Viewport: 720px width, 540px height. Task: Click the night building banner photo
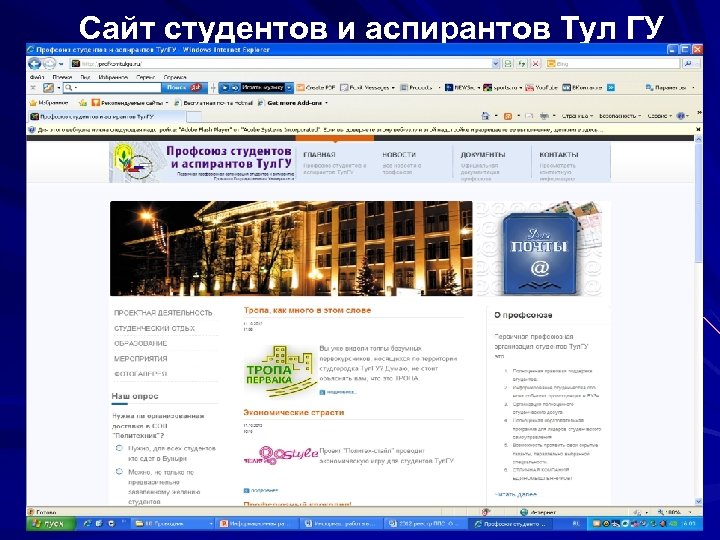pos(291,248)
